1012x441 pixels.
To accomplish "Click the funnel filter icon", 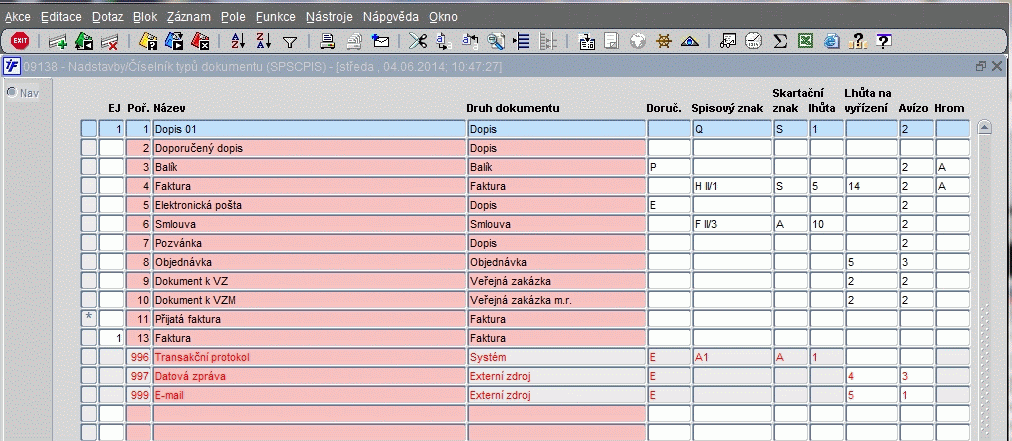I will point(290,43).
